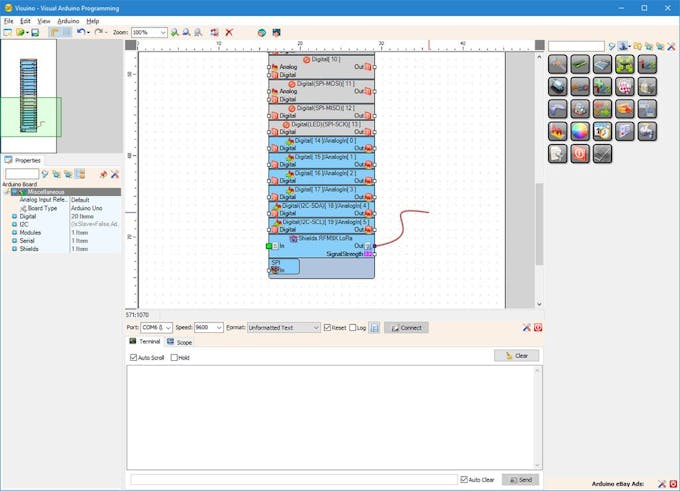Toggle the Reset checkbox

pos(327,328)
